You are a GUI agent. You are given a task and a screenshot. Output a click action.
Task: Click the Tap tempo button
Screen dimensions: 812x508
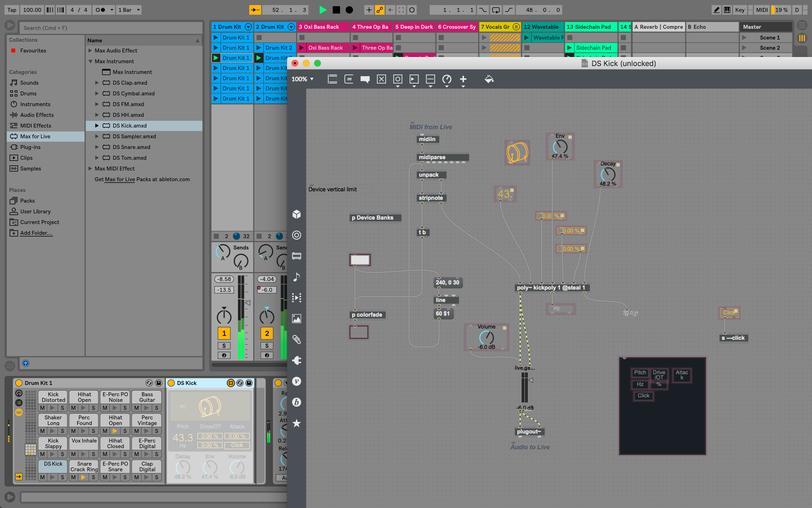coord(11,10)
